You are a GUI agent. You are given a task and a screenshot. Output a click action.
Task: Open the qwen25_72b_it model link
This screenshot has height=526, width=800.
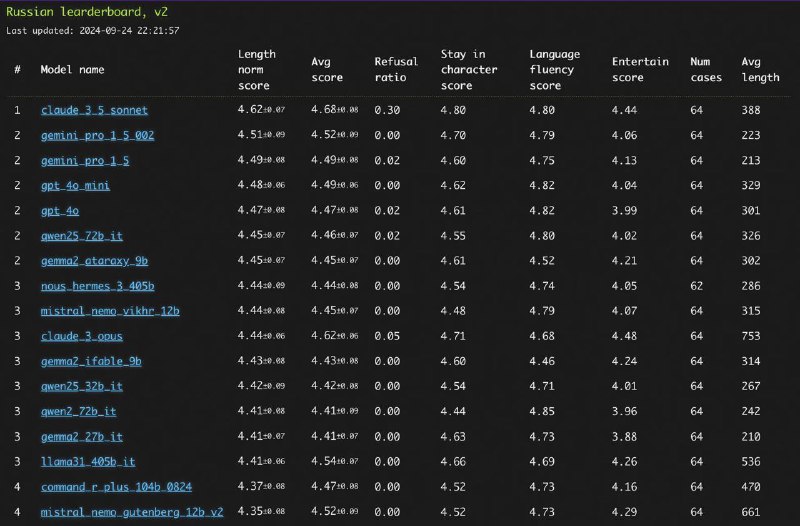[x=82, y=236]
